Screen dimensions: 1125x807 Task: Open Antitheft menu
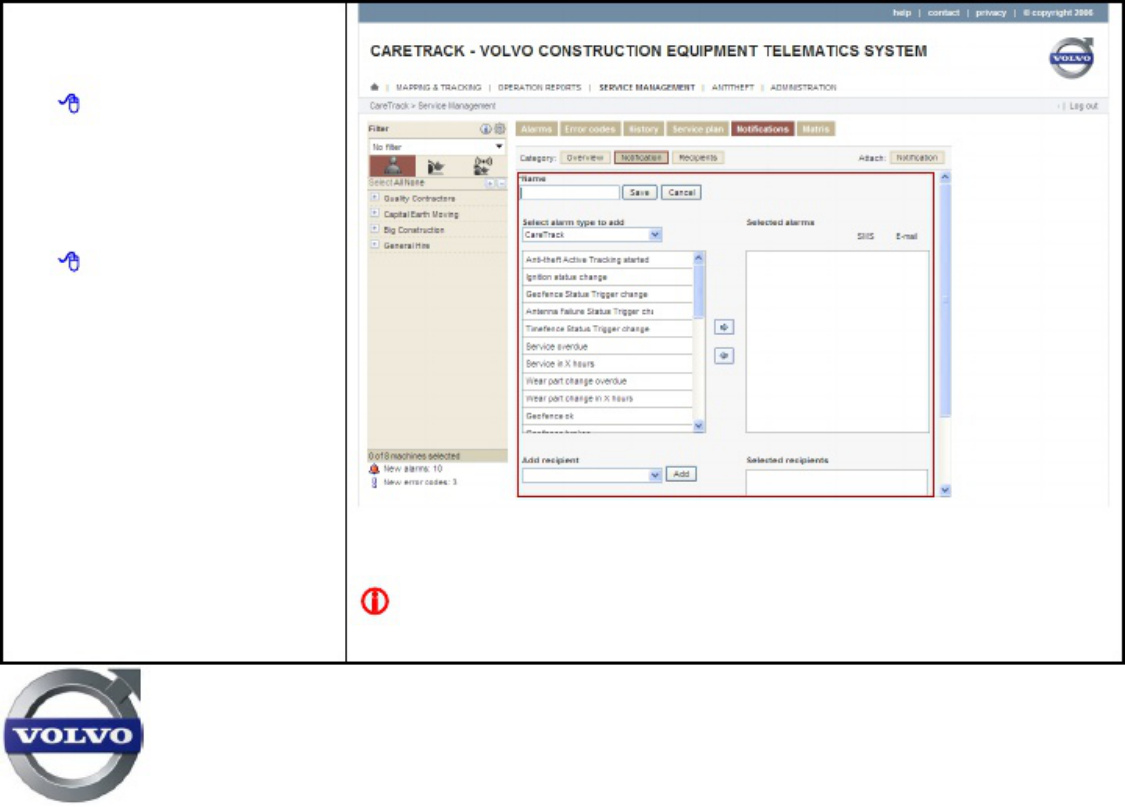[733, 88]
